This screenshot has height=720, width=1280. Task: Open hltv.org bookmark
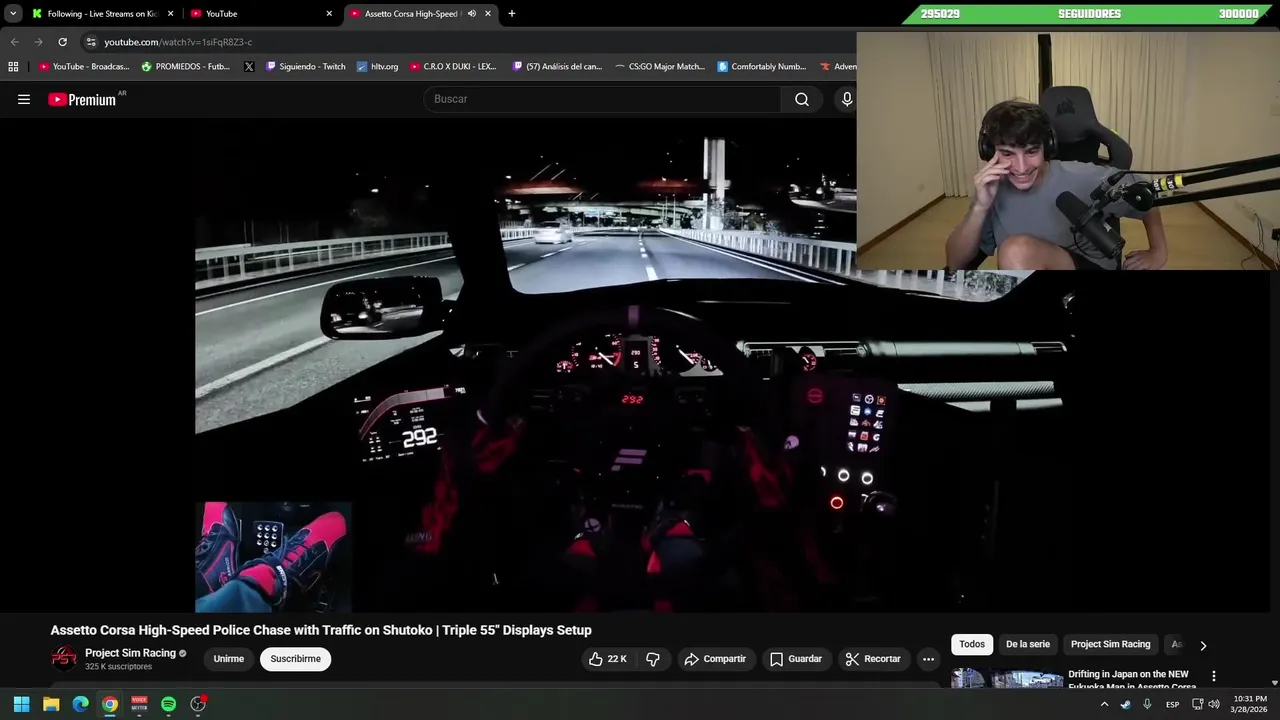[x=376, y=67]
